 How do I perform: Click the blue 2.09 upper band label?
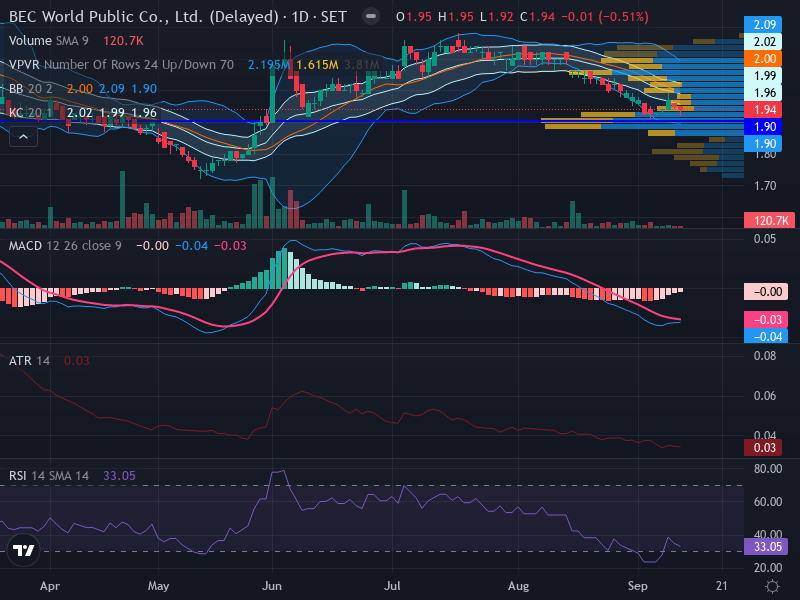coord(763,24)
